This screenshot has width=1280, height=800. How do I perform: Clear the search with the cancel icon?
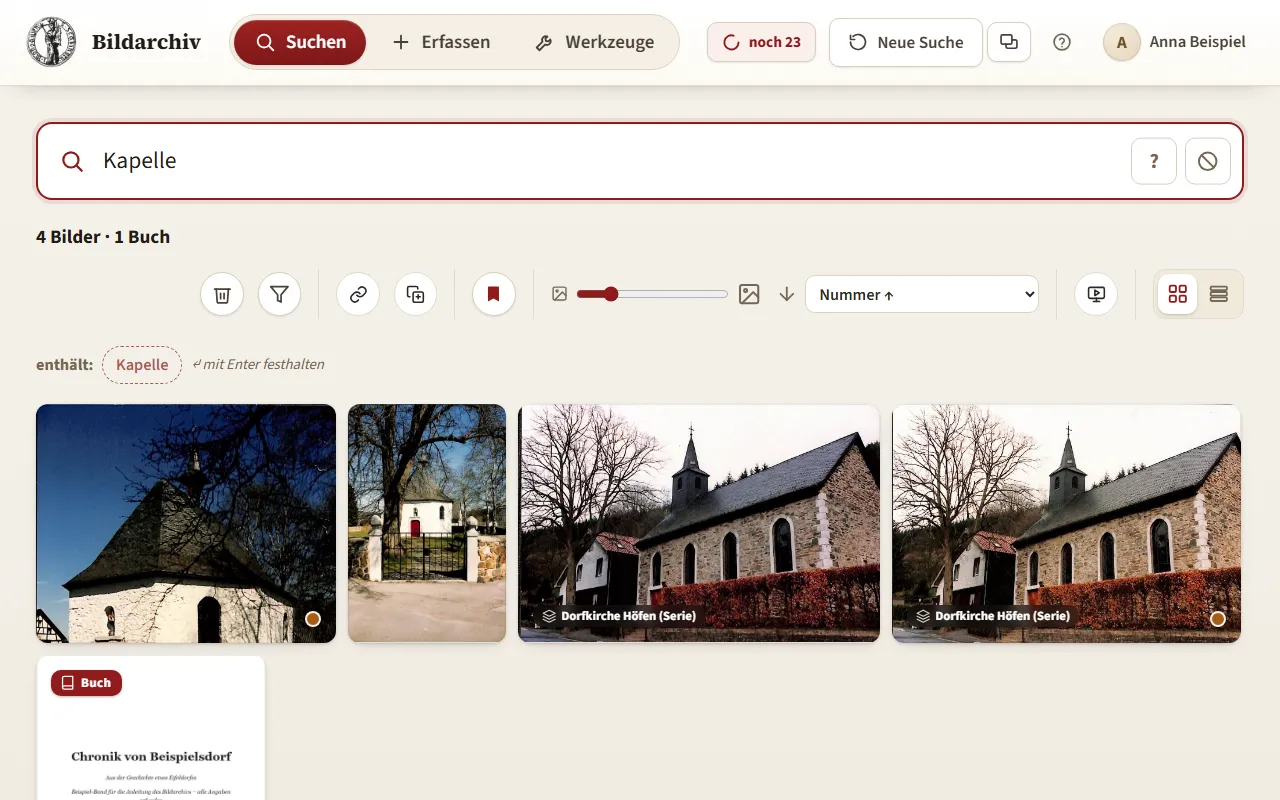[1208, 161]
